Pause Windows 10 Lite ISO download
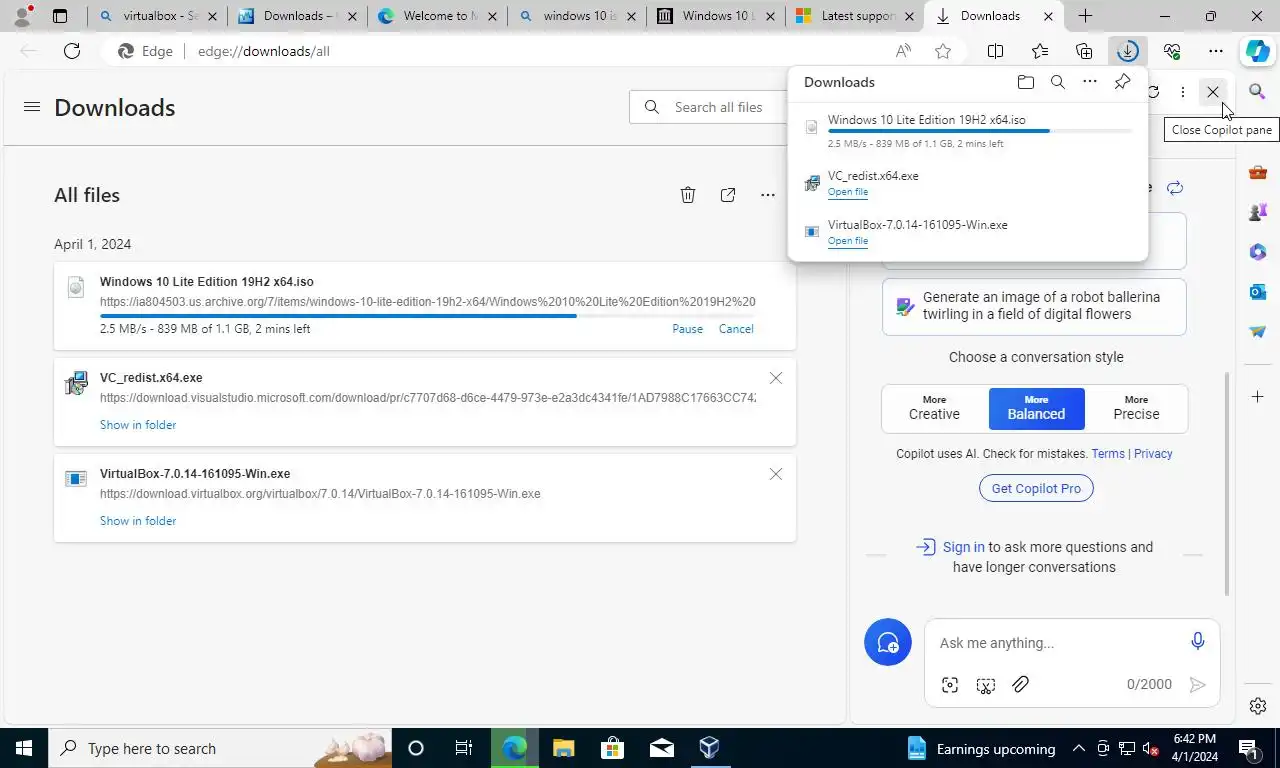 point(687,329)
